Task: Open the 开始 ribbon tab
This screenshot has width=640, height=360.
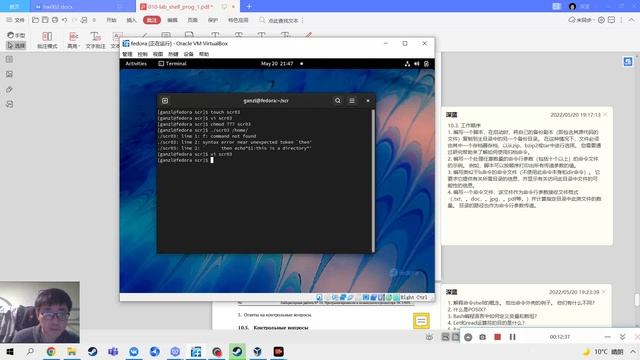Action: click(111, 20)
